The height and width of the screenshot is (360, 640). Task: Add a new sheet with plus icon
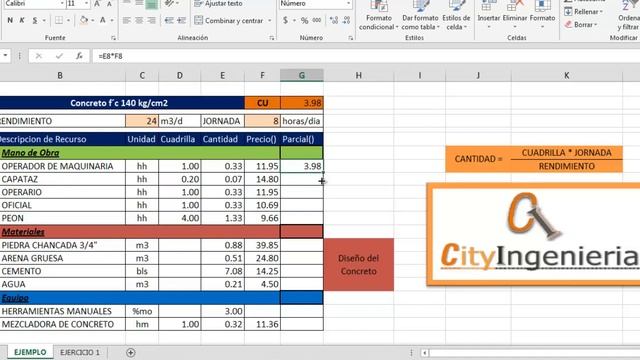click(131, 353)
